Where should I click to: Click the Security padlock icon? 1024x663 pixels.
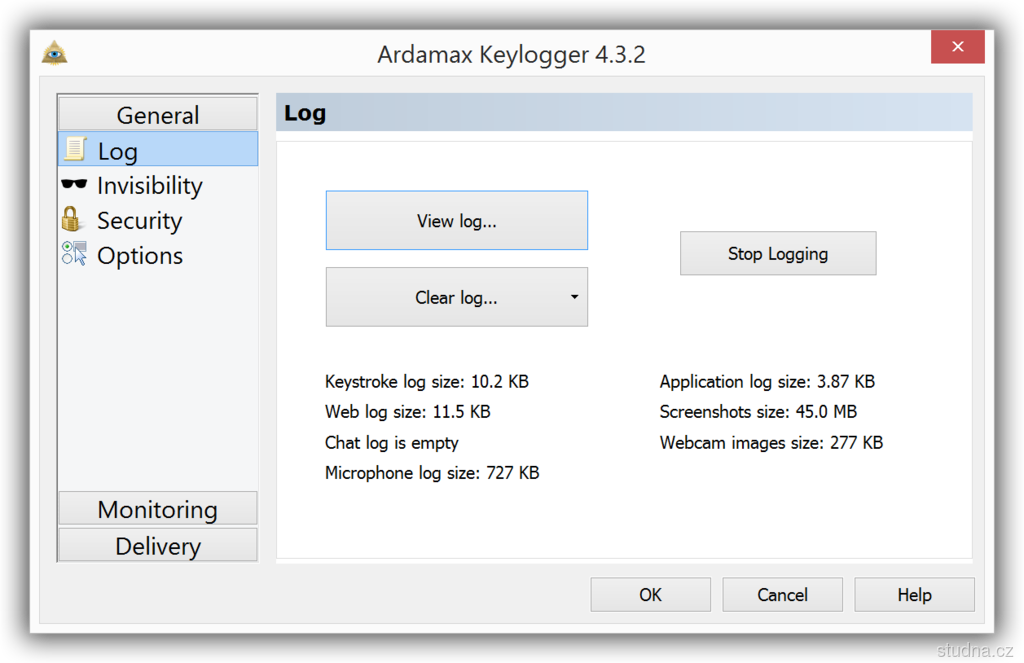point(71,219)
